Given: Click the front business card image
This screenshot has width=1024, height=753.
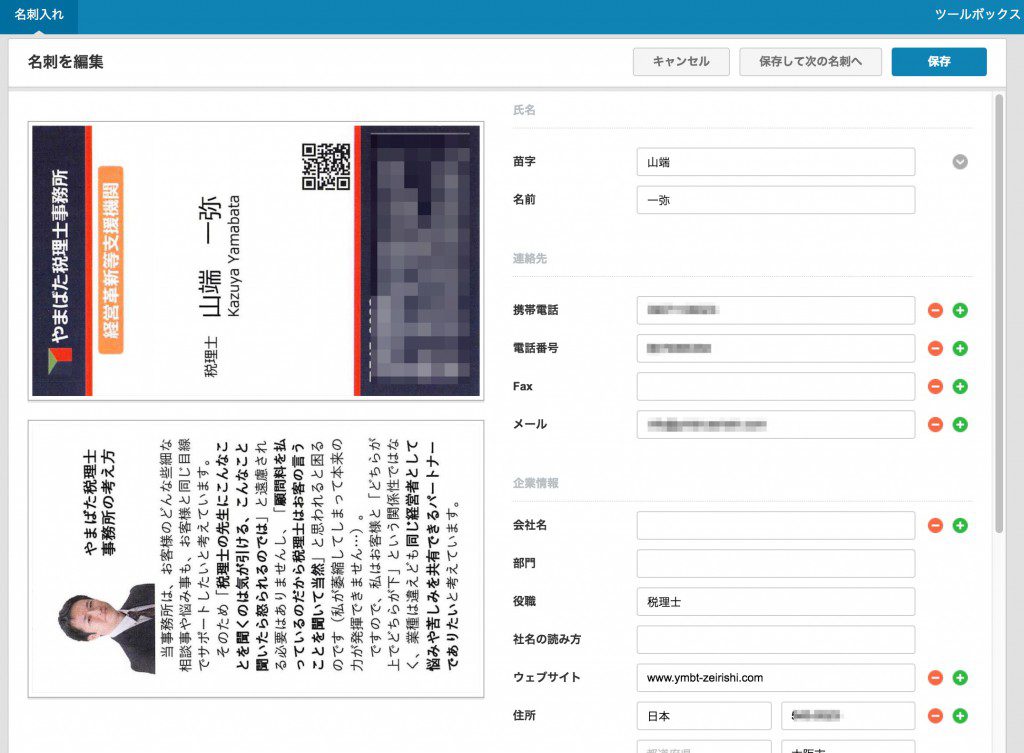Looking at the screenshot, I should 256,261.
